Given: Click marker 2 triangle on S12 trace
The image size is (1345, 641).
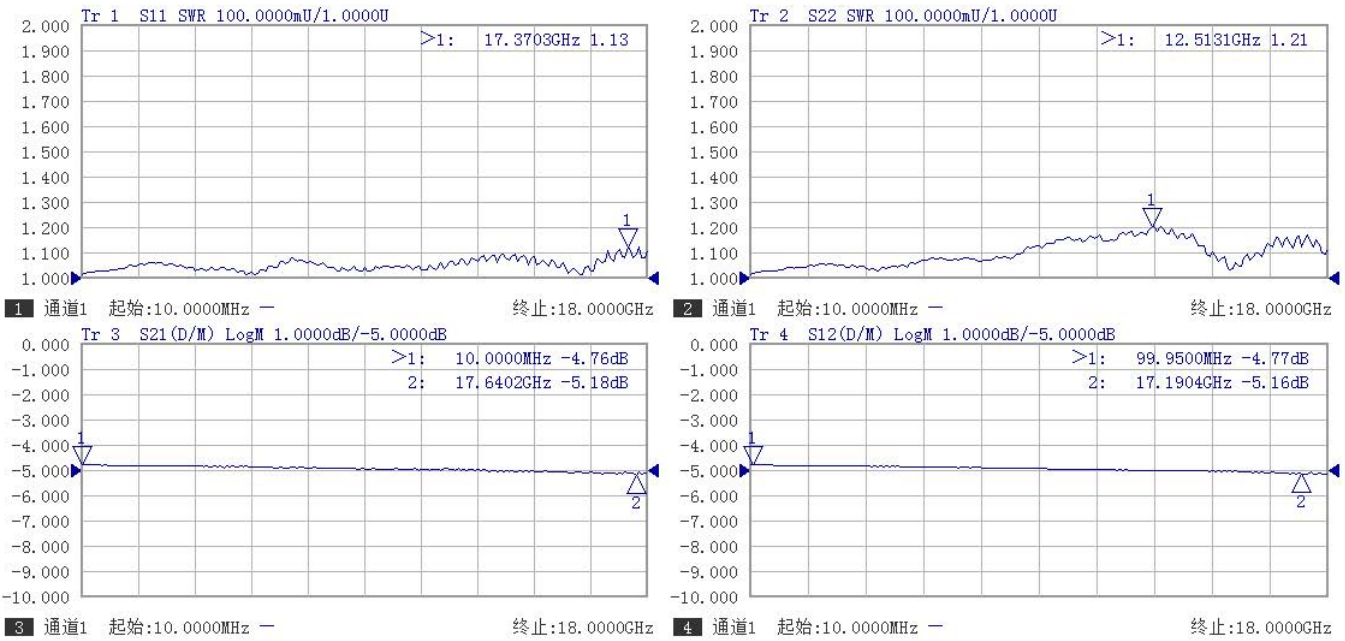Looking at the screenshot, I should pos(1301,484).
